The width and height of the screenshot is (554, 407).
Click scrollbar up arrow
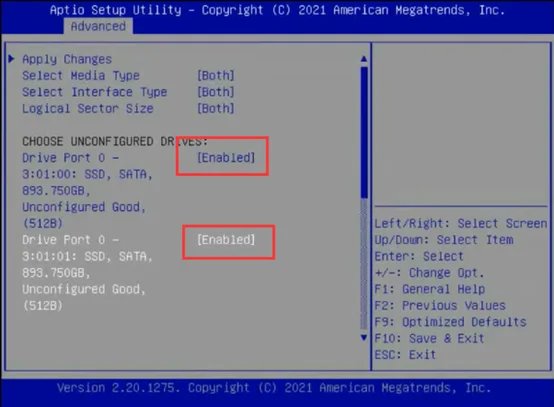coord(364,59)
